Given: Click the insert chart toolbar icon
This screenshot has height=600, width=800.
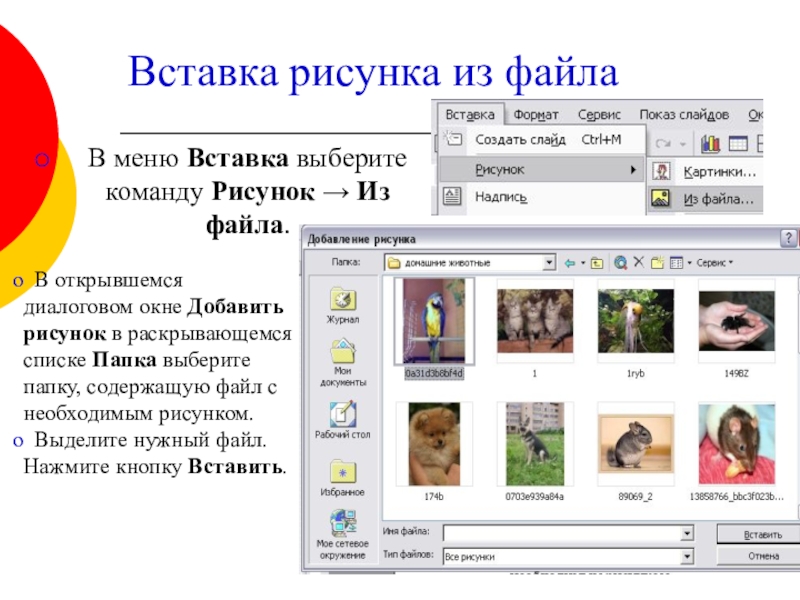Looking at the screenshot, I should pyautogui.click(x=710, y=144).
